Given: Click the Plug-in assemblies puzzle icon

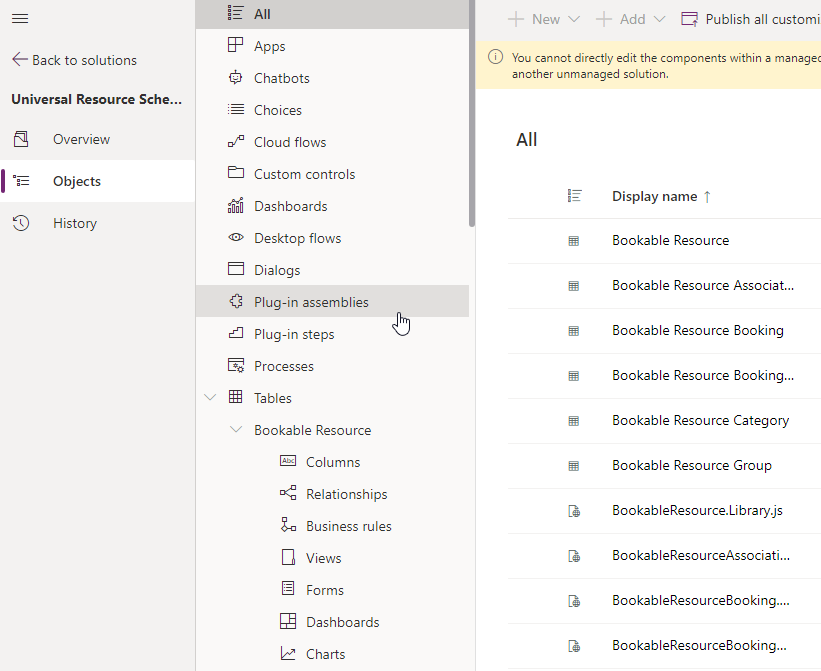Looking at the screenshot, I should pos(235,301).
